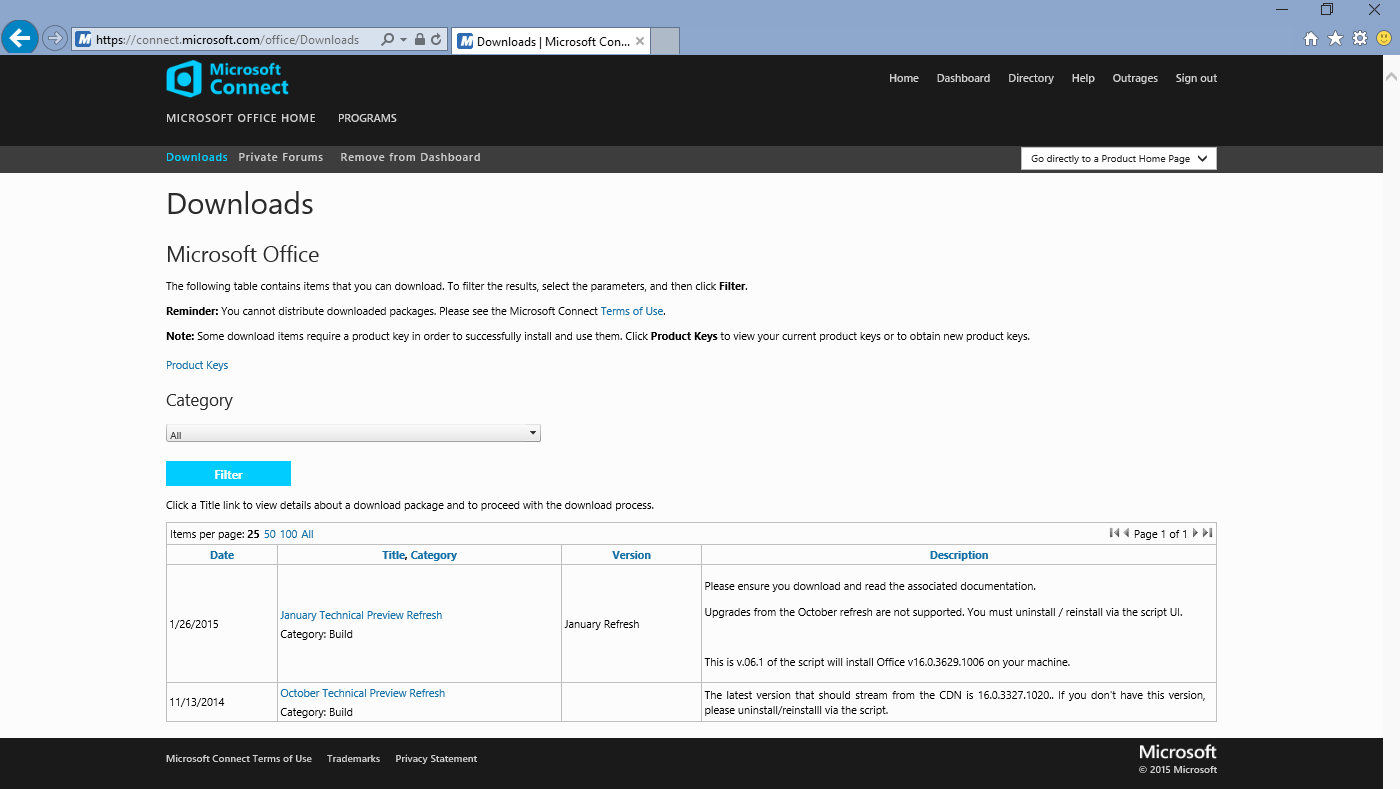1400x789 pixels.
Task: Open October Technical Preview Refresh download
Action: tap(362, 693)
